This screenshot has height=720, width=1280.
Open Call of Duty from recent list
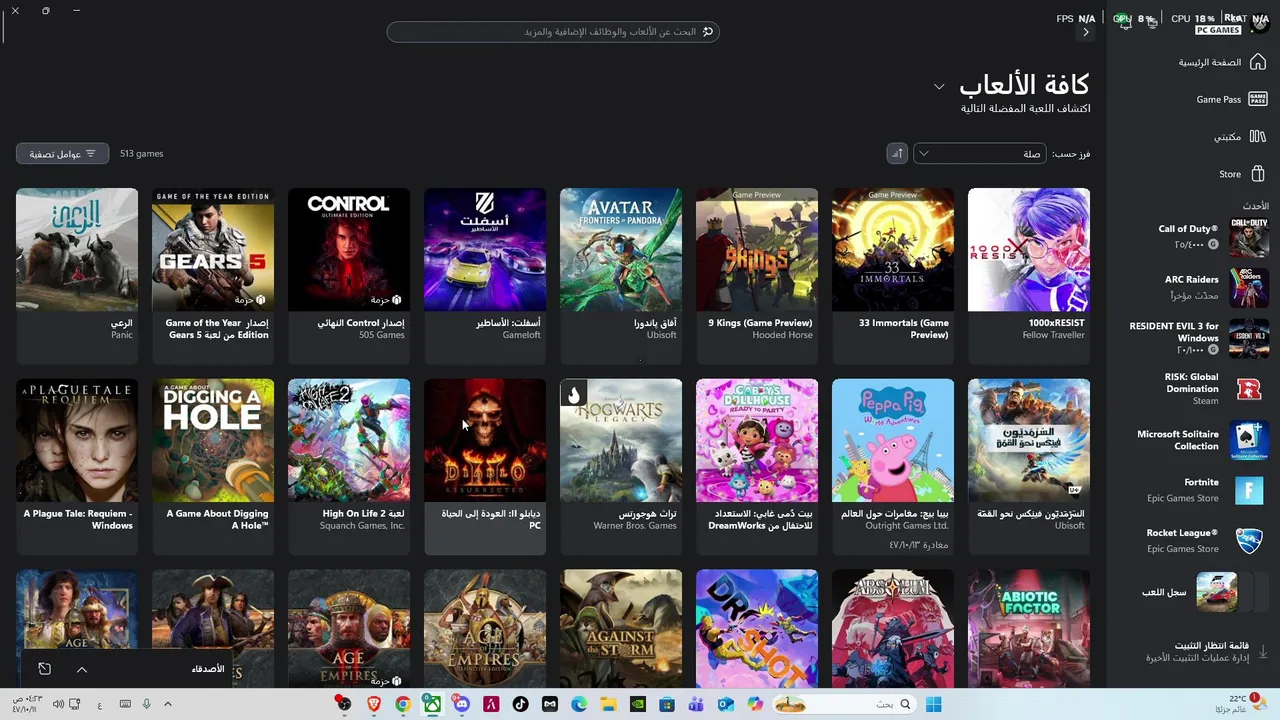click(x=1213, y=237)
